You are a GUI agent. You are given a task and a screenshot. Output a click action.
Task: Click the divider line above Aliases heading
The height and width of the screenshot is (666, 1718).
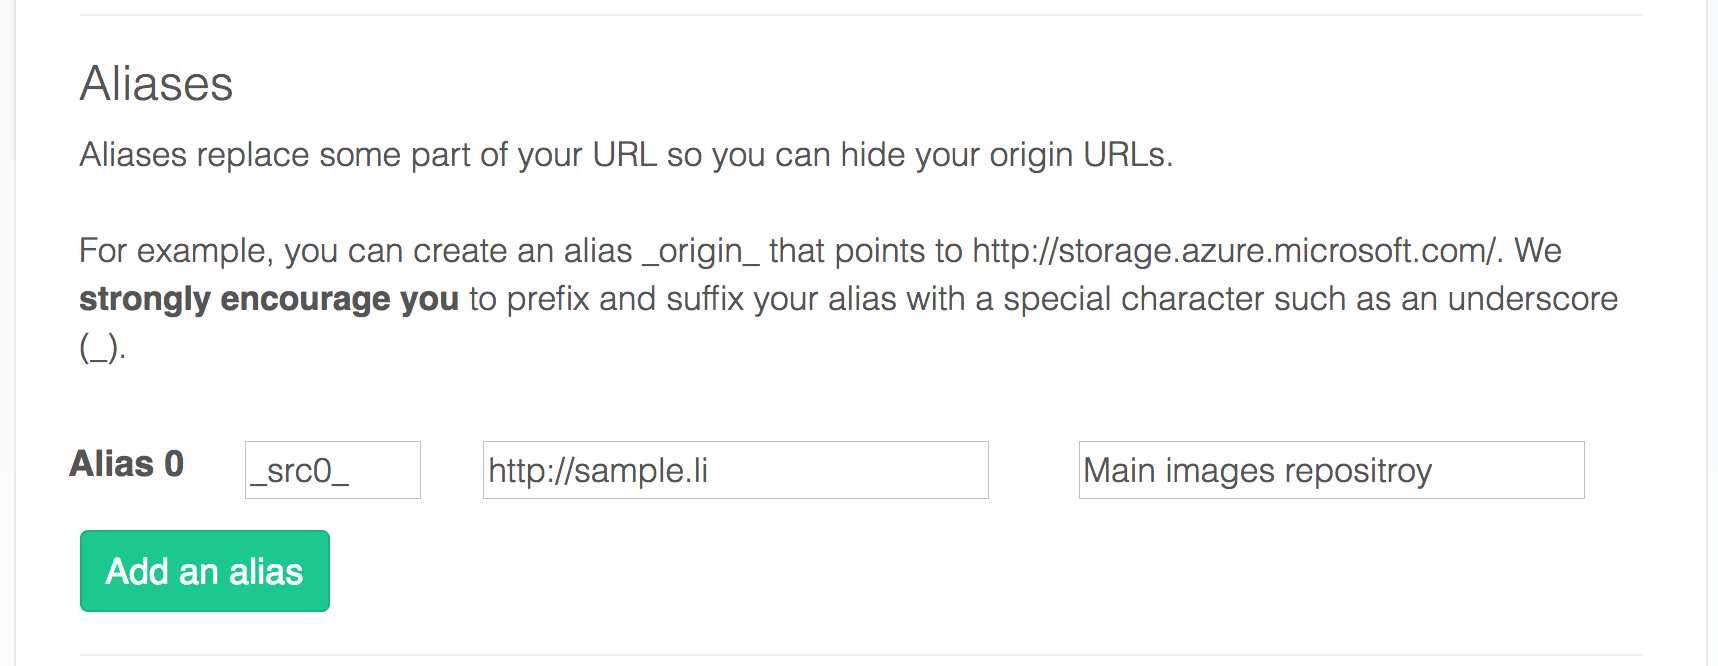pyautogui.click(x=860, y=15)
